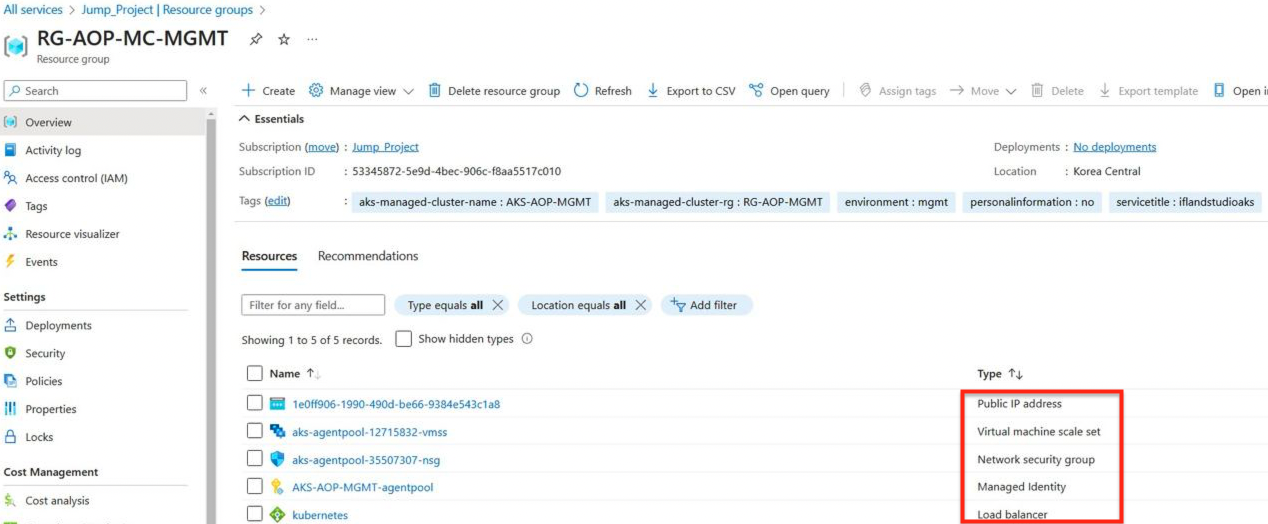1268x524 pixels.
Task: Open the No deployments link
Action: (x=1115, y=147)
